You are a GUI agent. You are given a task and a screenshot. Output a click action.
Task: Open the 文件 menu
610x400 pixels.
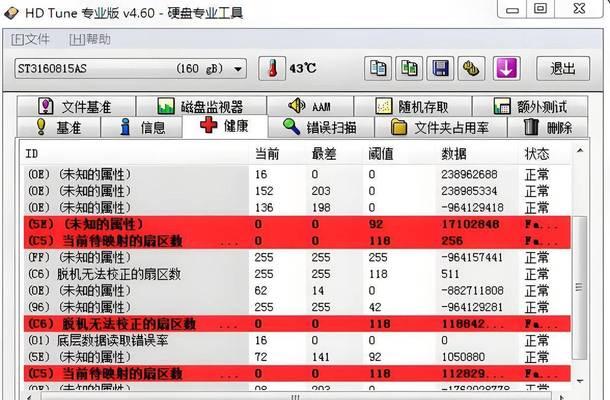30,39
